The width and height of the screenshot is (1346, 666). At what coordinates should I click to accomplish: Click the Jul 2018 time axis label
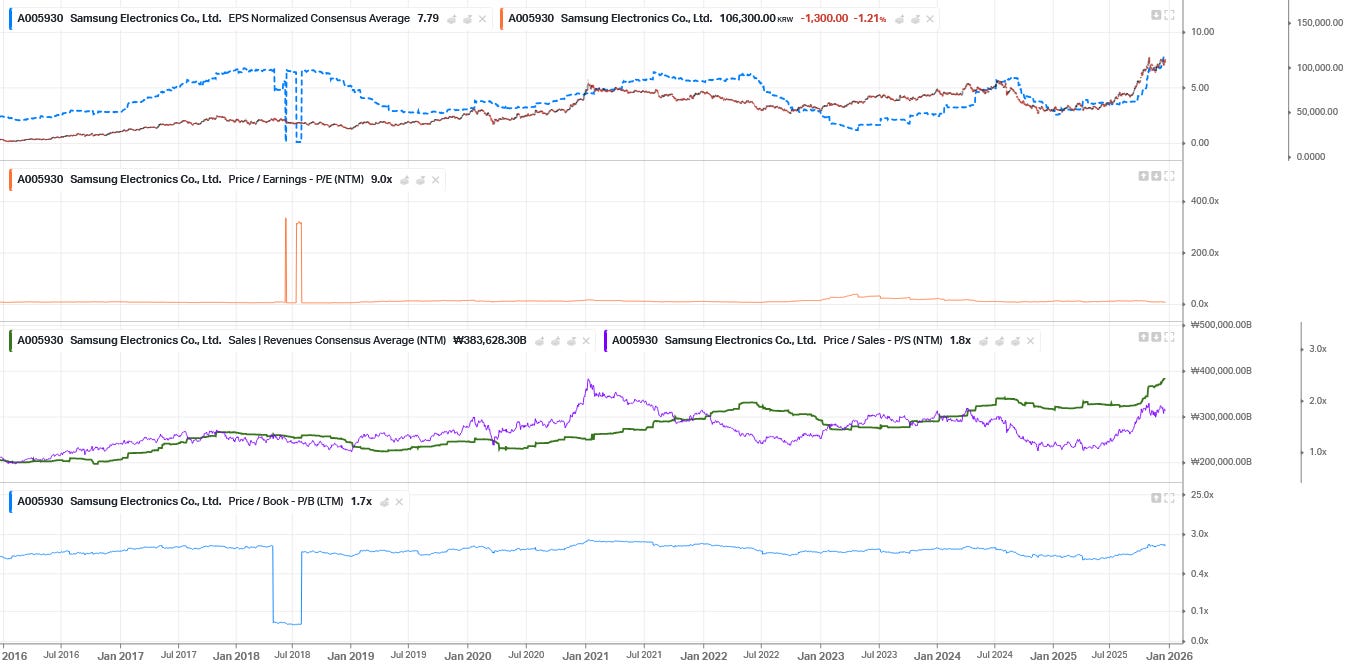[x=293, y=656]
